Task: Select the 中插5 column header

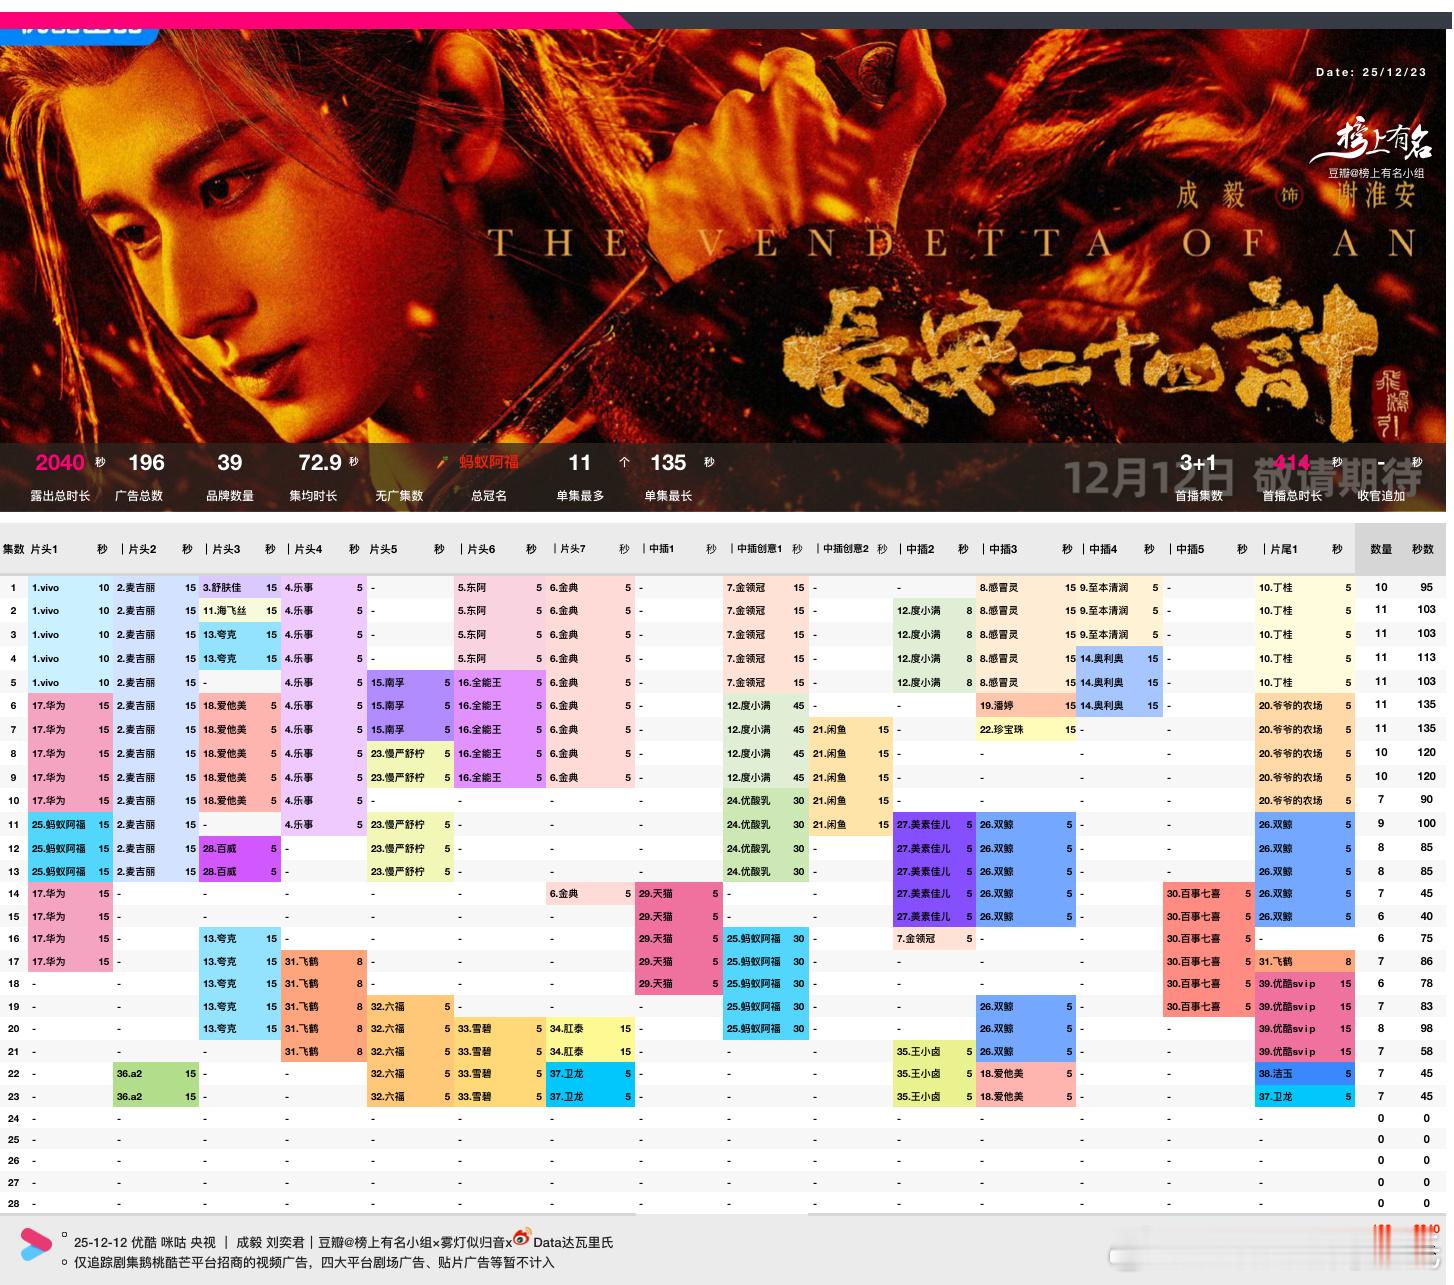Action: point(1190,549)
